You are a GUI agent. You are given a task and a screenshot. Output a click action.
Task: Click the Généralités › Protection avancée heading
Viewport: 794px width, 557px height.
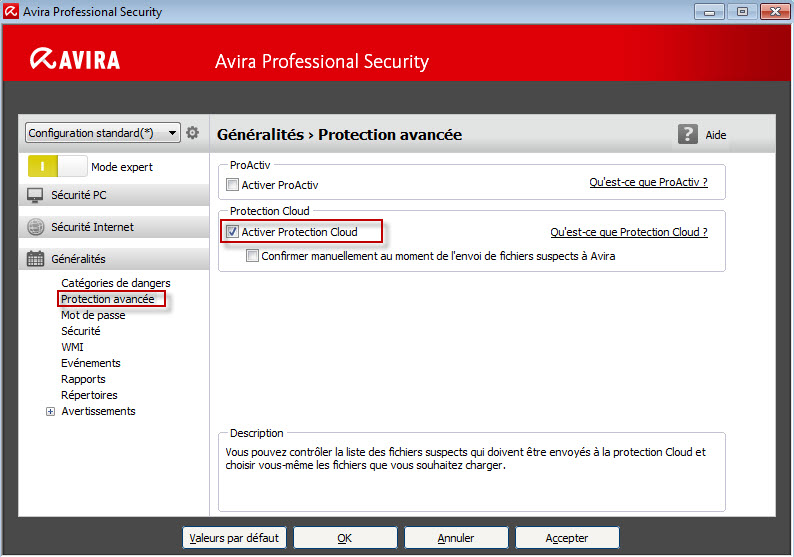(339, 135)
